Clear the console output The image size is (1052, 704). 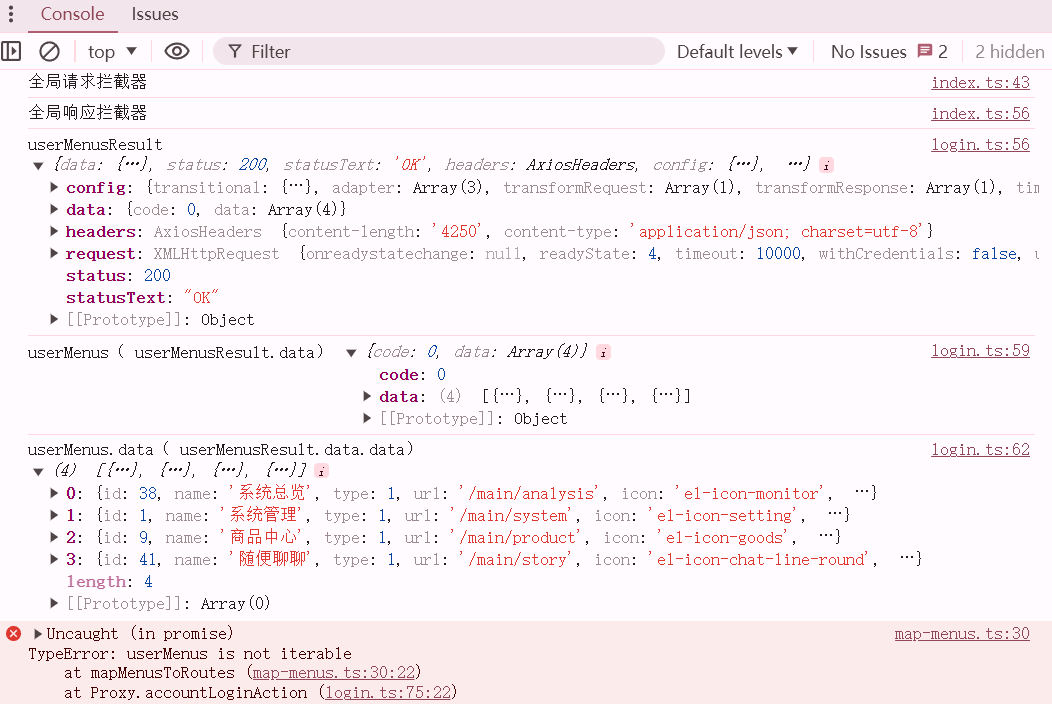coord(49,52)
